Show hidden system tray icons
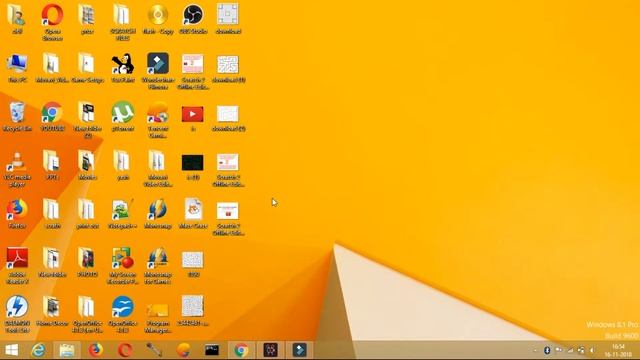Screen dimensions: 640x360 tap(535, 350)
